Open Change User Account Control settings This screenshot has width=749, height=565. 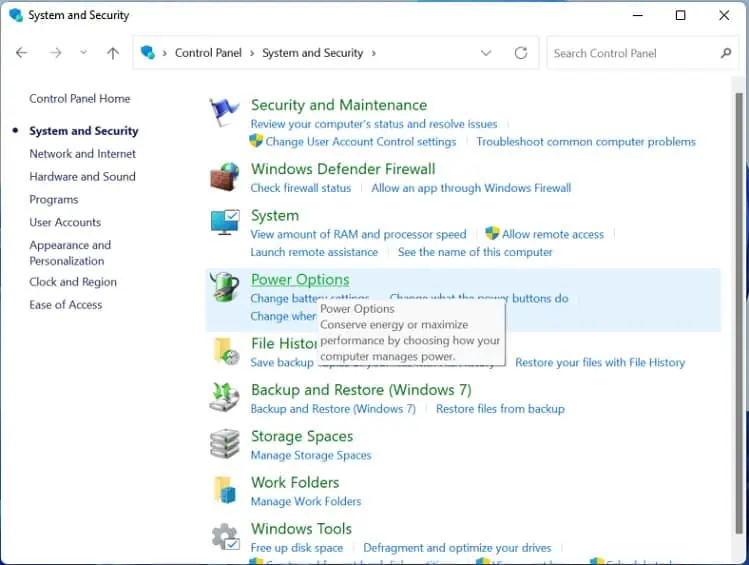click(360, 142)
